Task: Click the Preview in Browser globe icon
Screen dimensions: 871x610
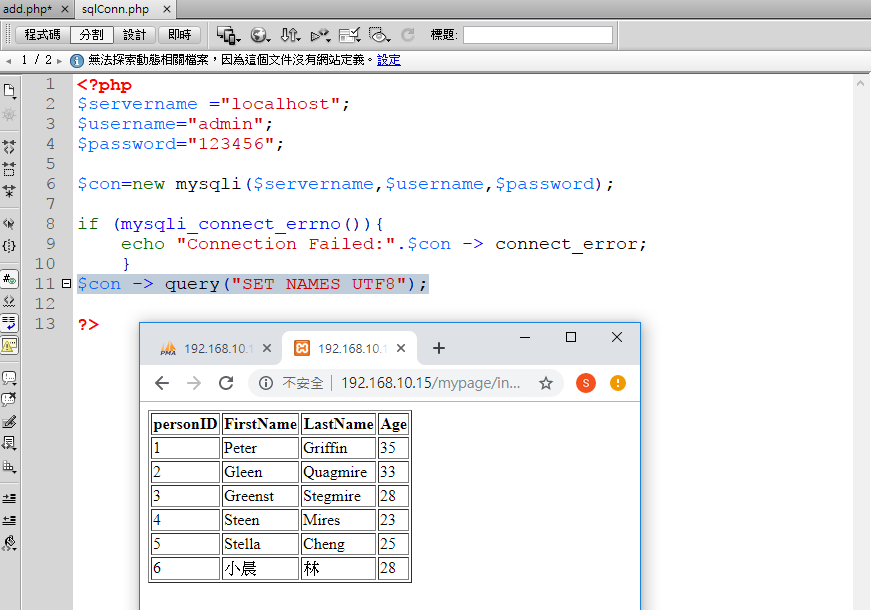Action: (260, 35)
